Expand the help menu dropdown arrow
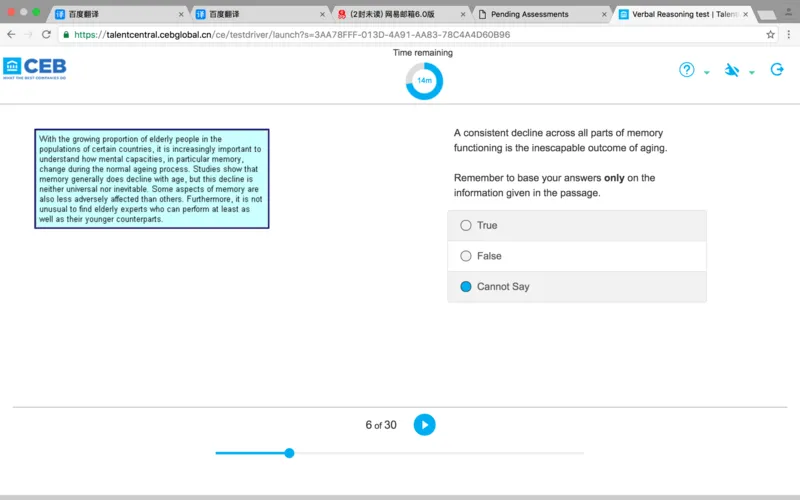The height and width of the screenshot is (500, 800). [707, 73]
